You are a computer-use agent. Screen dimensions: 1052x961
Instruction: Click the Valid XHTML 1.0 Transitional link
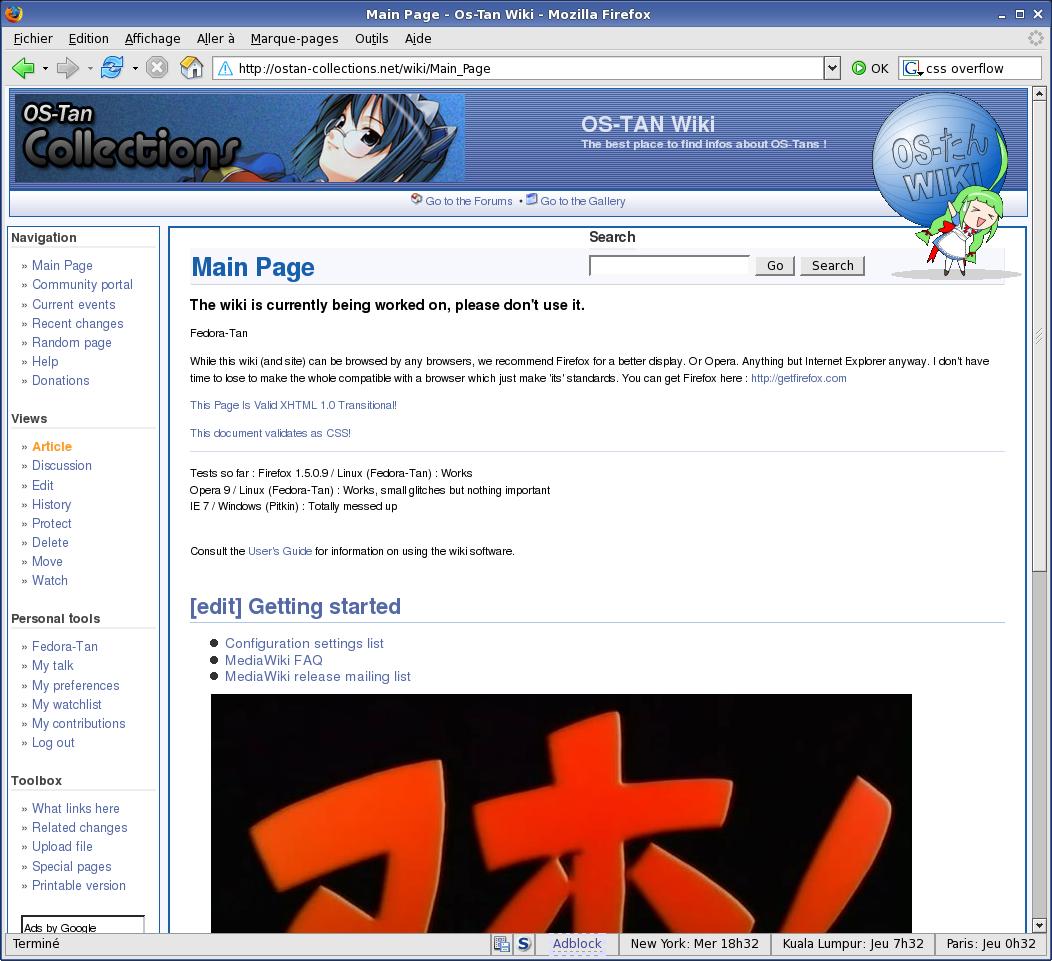[293, 405]
